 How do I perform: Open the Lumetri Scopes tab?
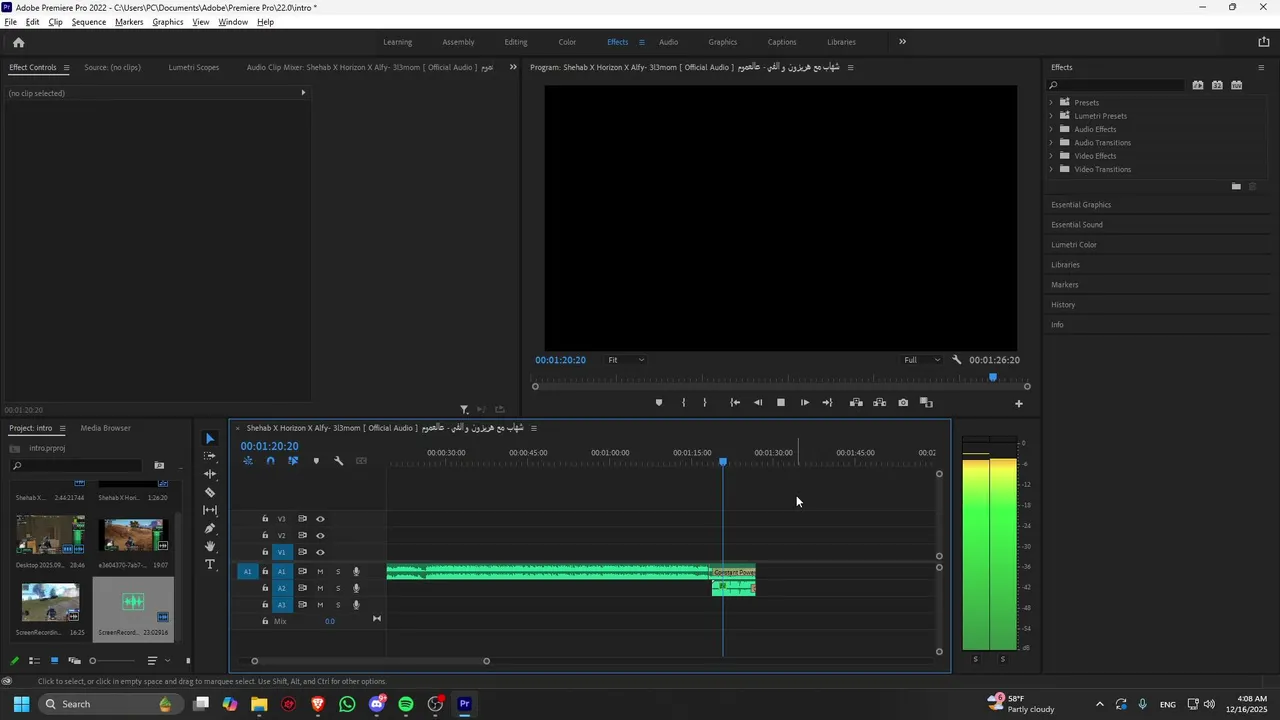pyautogui.click(x=193, y=67)
